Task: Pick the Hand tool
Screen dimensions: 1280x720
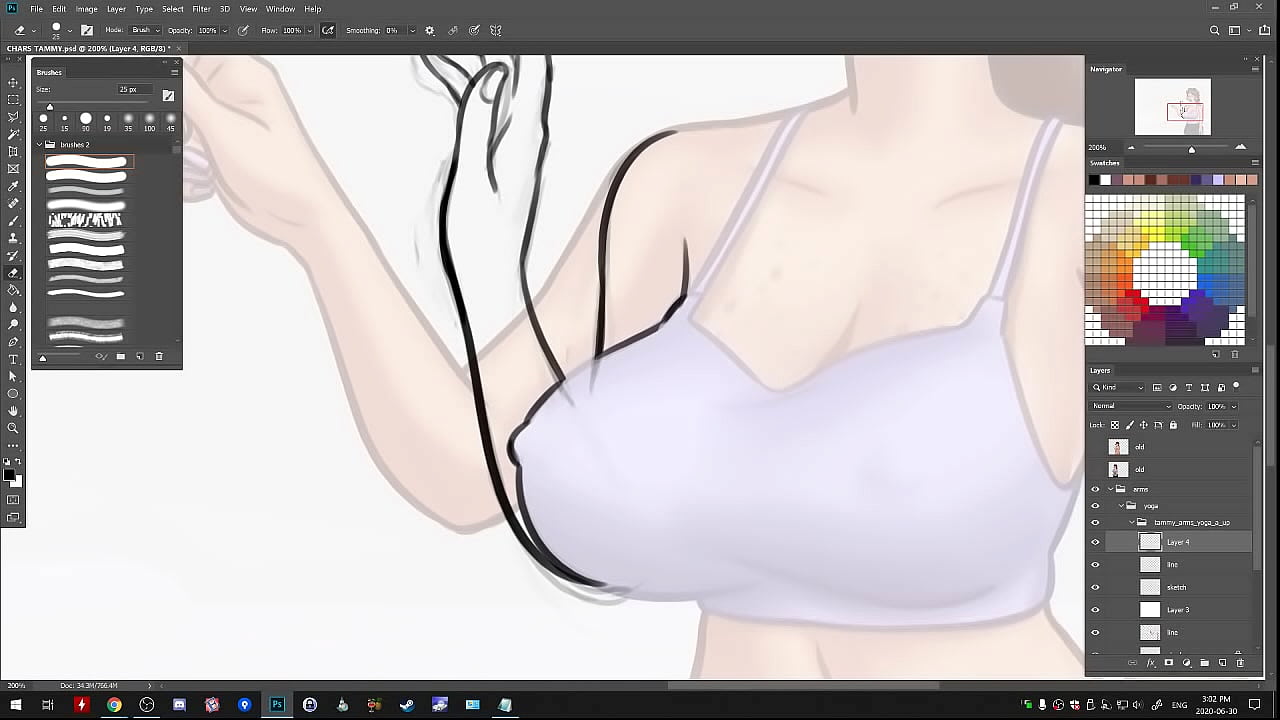Action: point(13,411)
